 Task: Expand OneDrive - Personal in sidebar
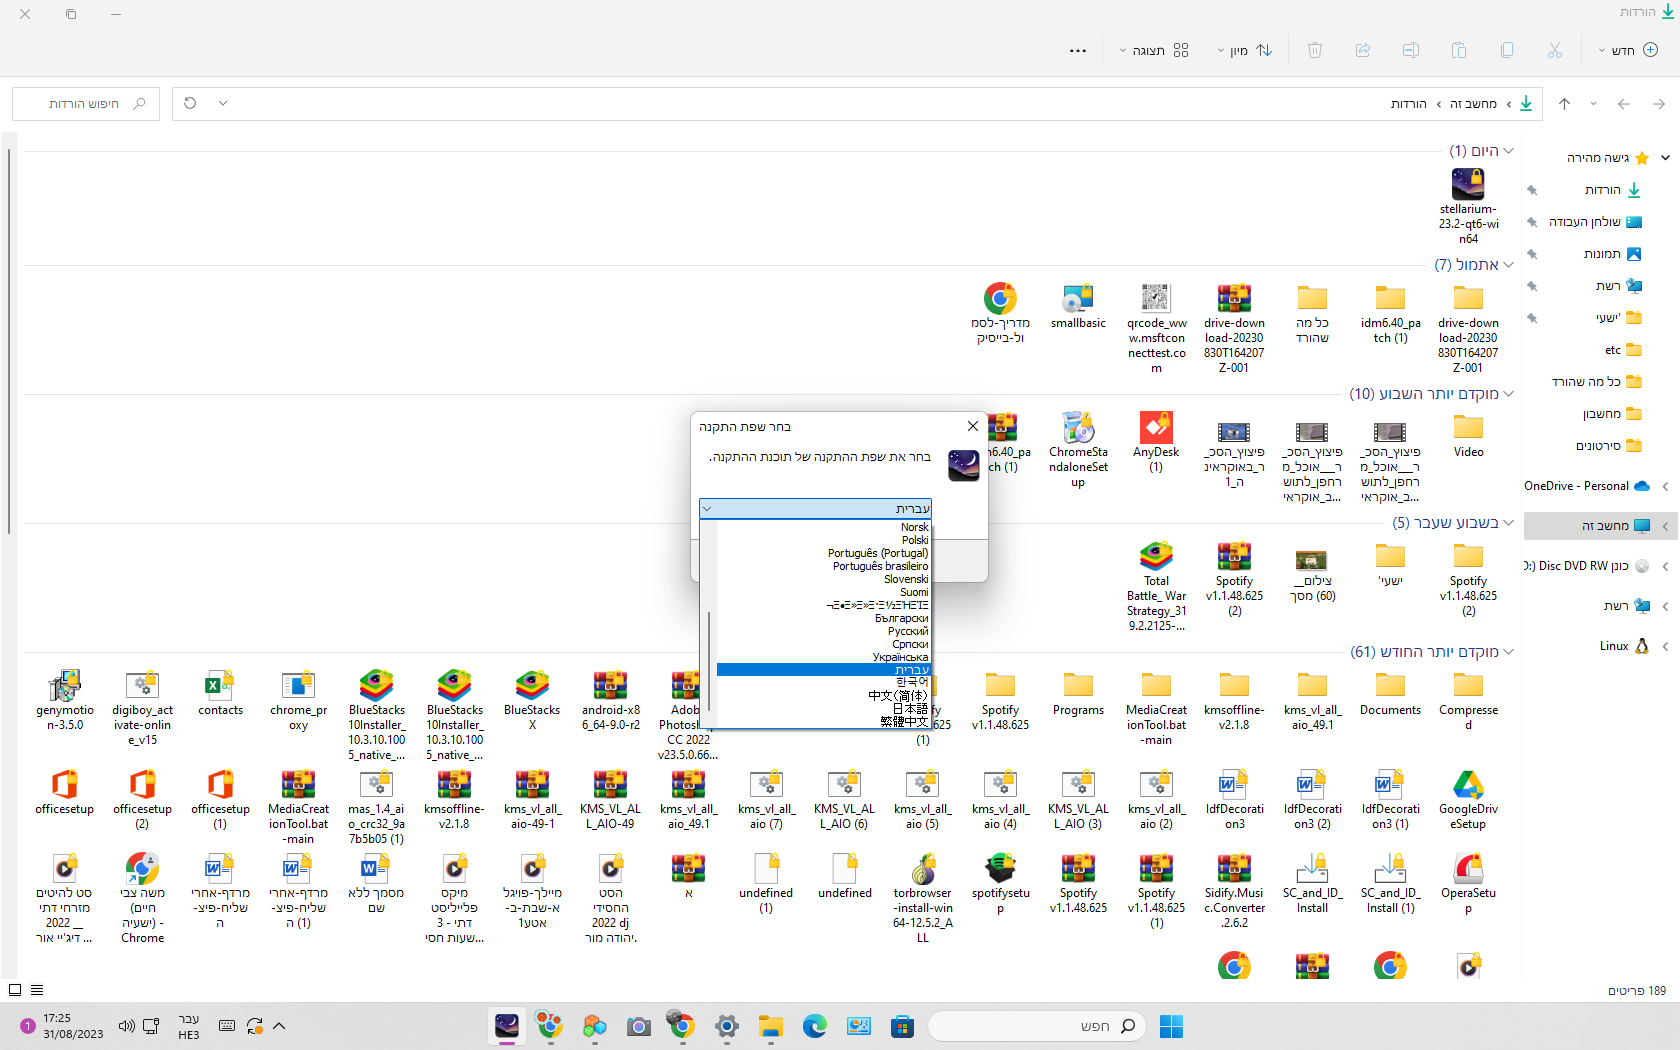point(1665,486)
